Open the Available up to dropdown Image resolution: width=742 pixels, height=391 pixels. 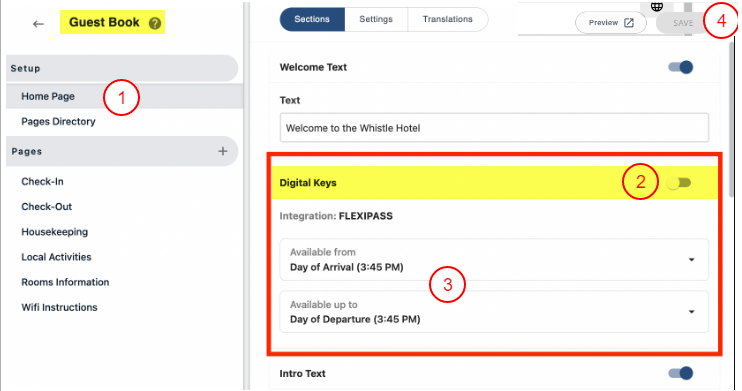[494, 311]
